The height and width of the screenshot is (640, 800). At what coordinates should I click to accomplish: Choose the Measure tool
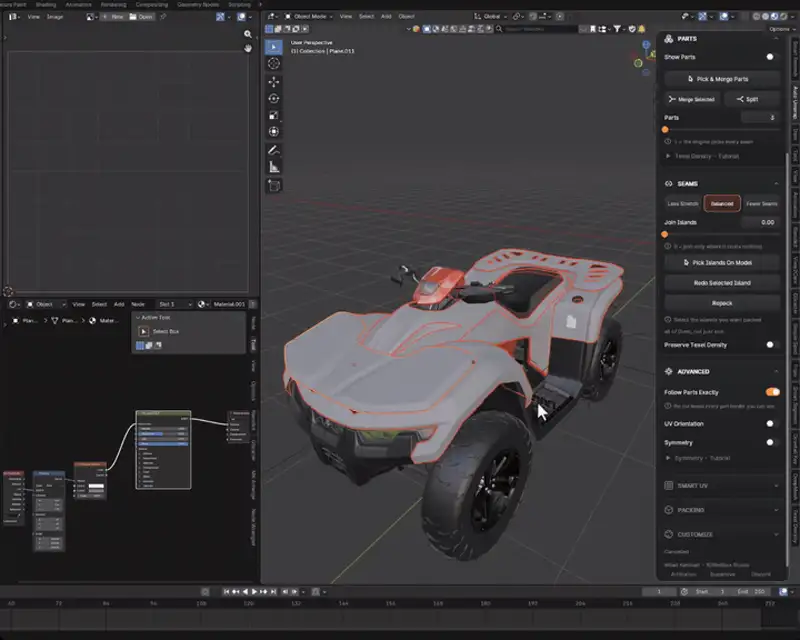pyautogui.click(x=274, y=167)
